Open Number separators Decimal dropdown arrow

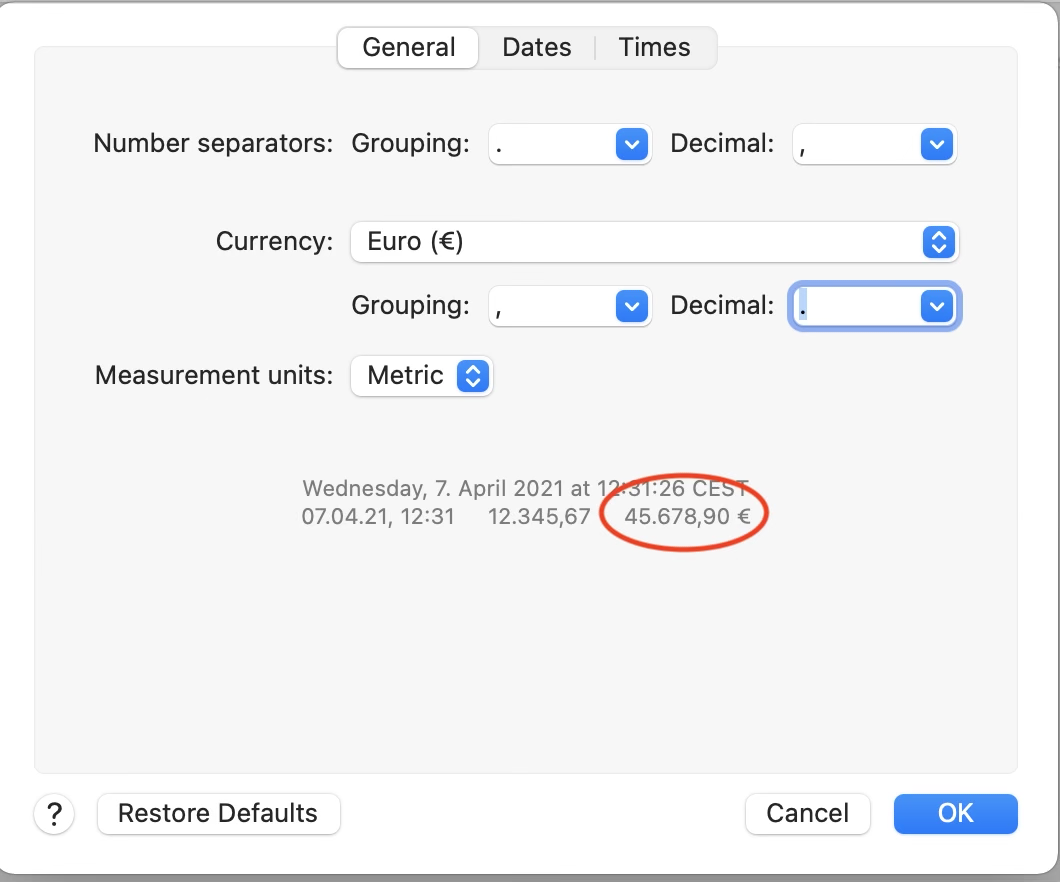pos(937,144)
